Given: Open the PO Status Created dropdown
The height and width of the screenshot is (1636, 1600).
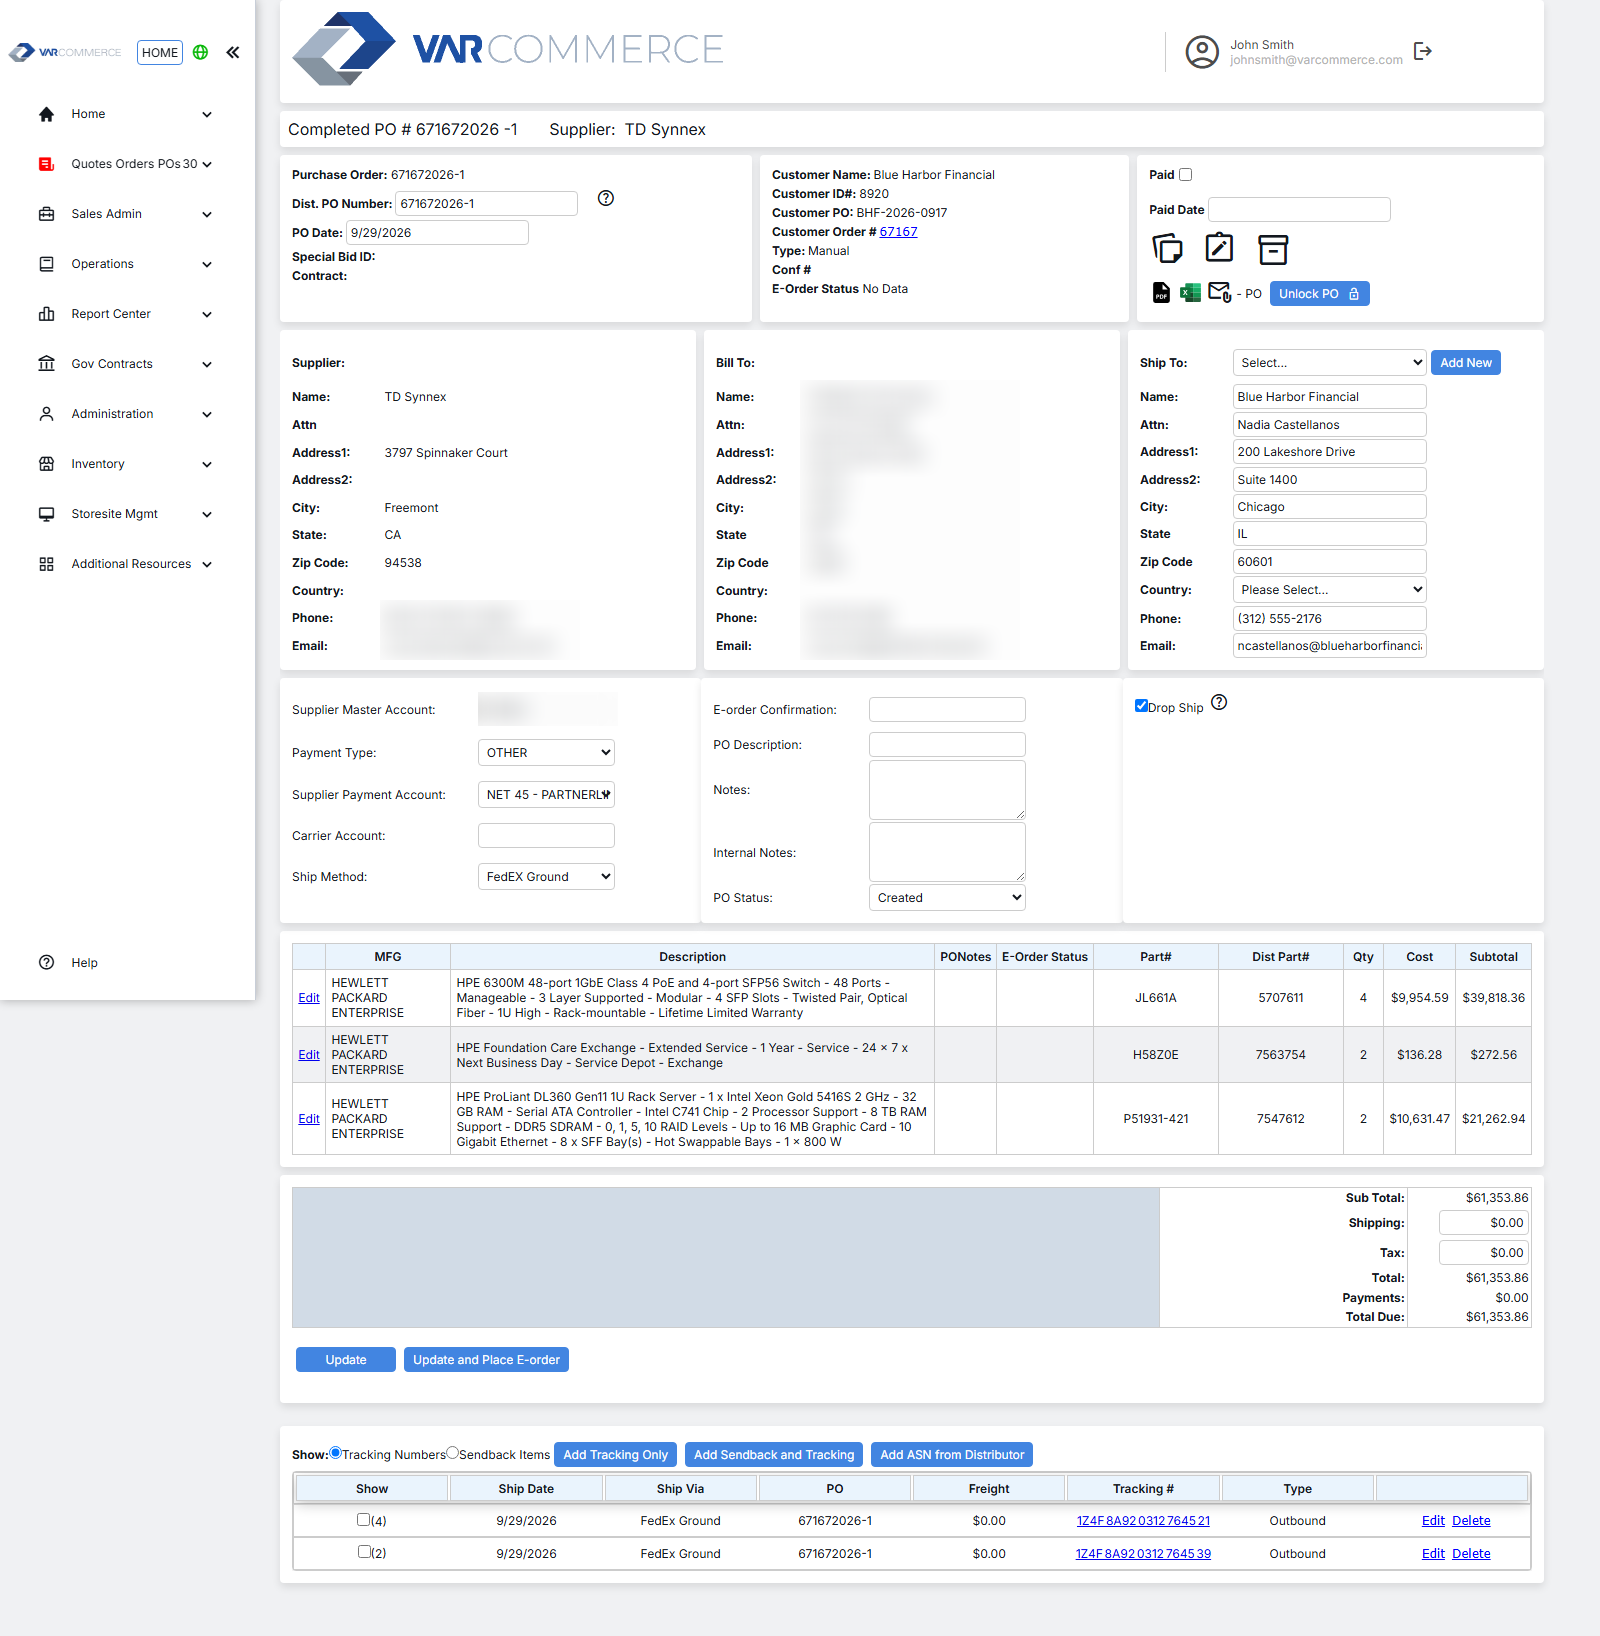Looking at the screenshot, I should (x=947, y=898).
